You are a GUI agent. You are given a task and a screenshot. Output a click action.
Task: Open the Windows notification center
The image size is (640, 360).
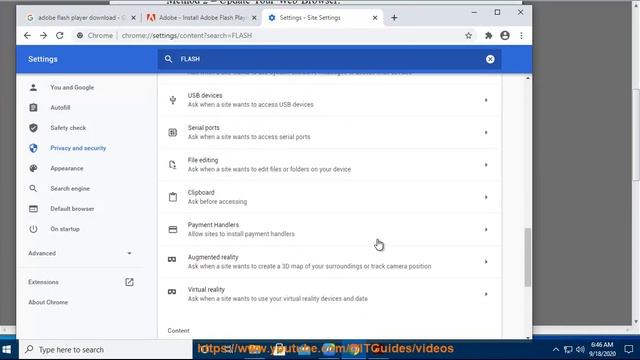[x=629, y=349]
